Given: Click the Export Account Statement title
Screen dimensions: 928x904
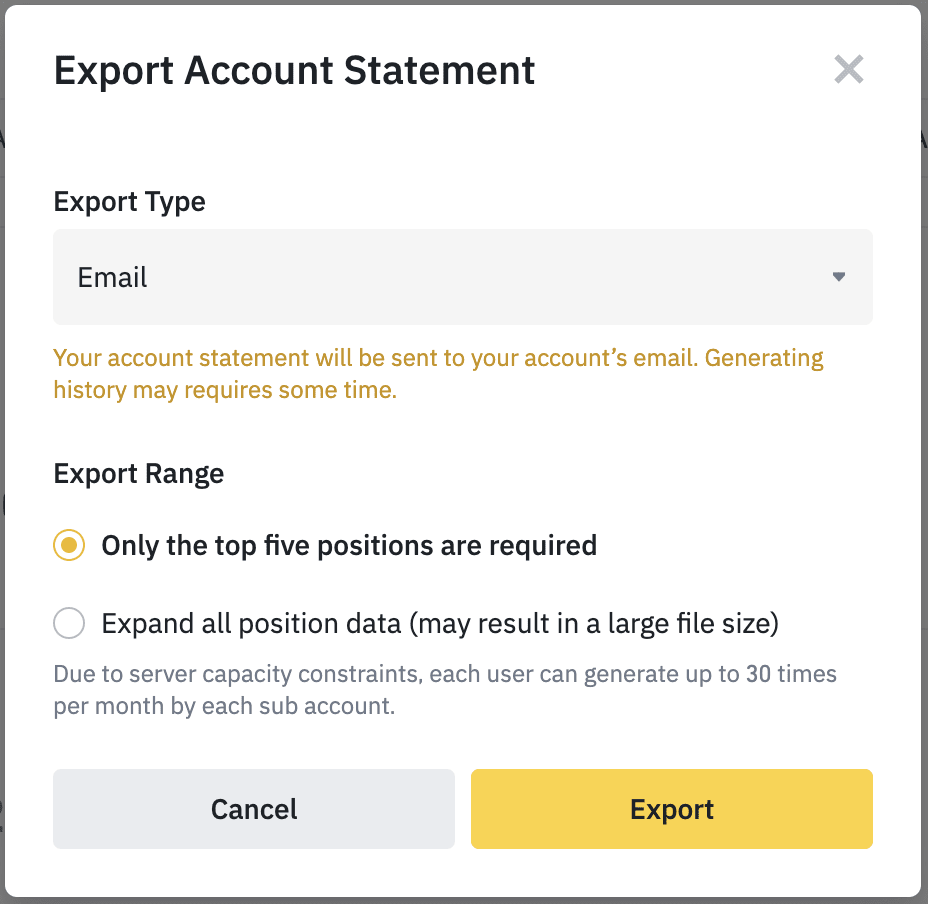Looking at the screenshot, I should pos(294,71).
